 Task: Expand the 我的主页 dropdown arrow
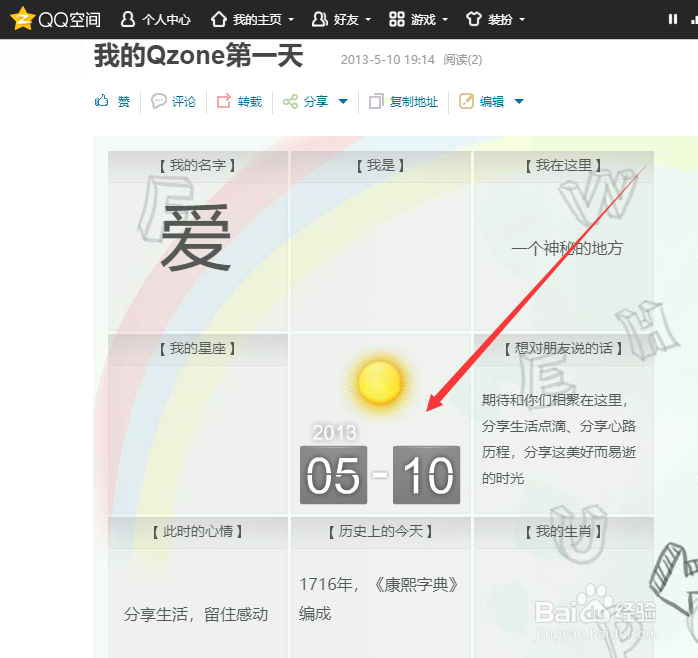[291, 20]
